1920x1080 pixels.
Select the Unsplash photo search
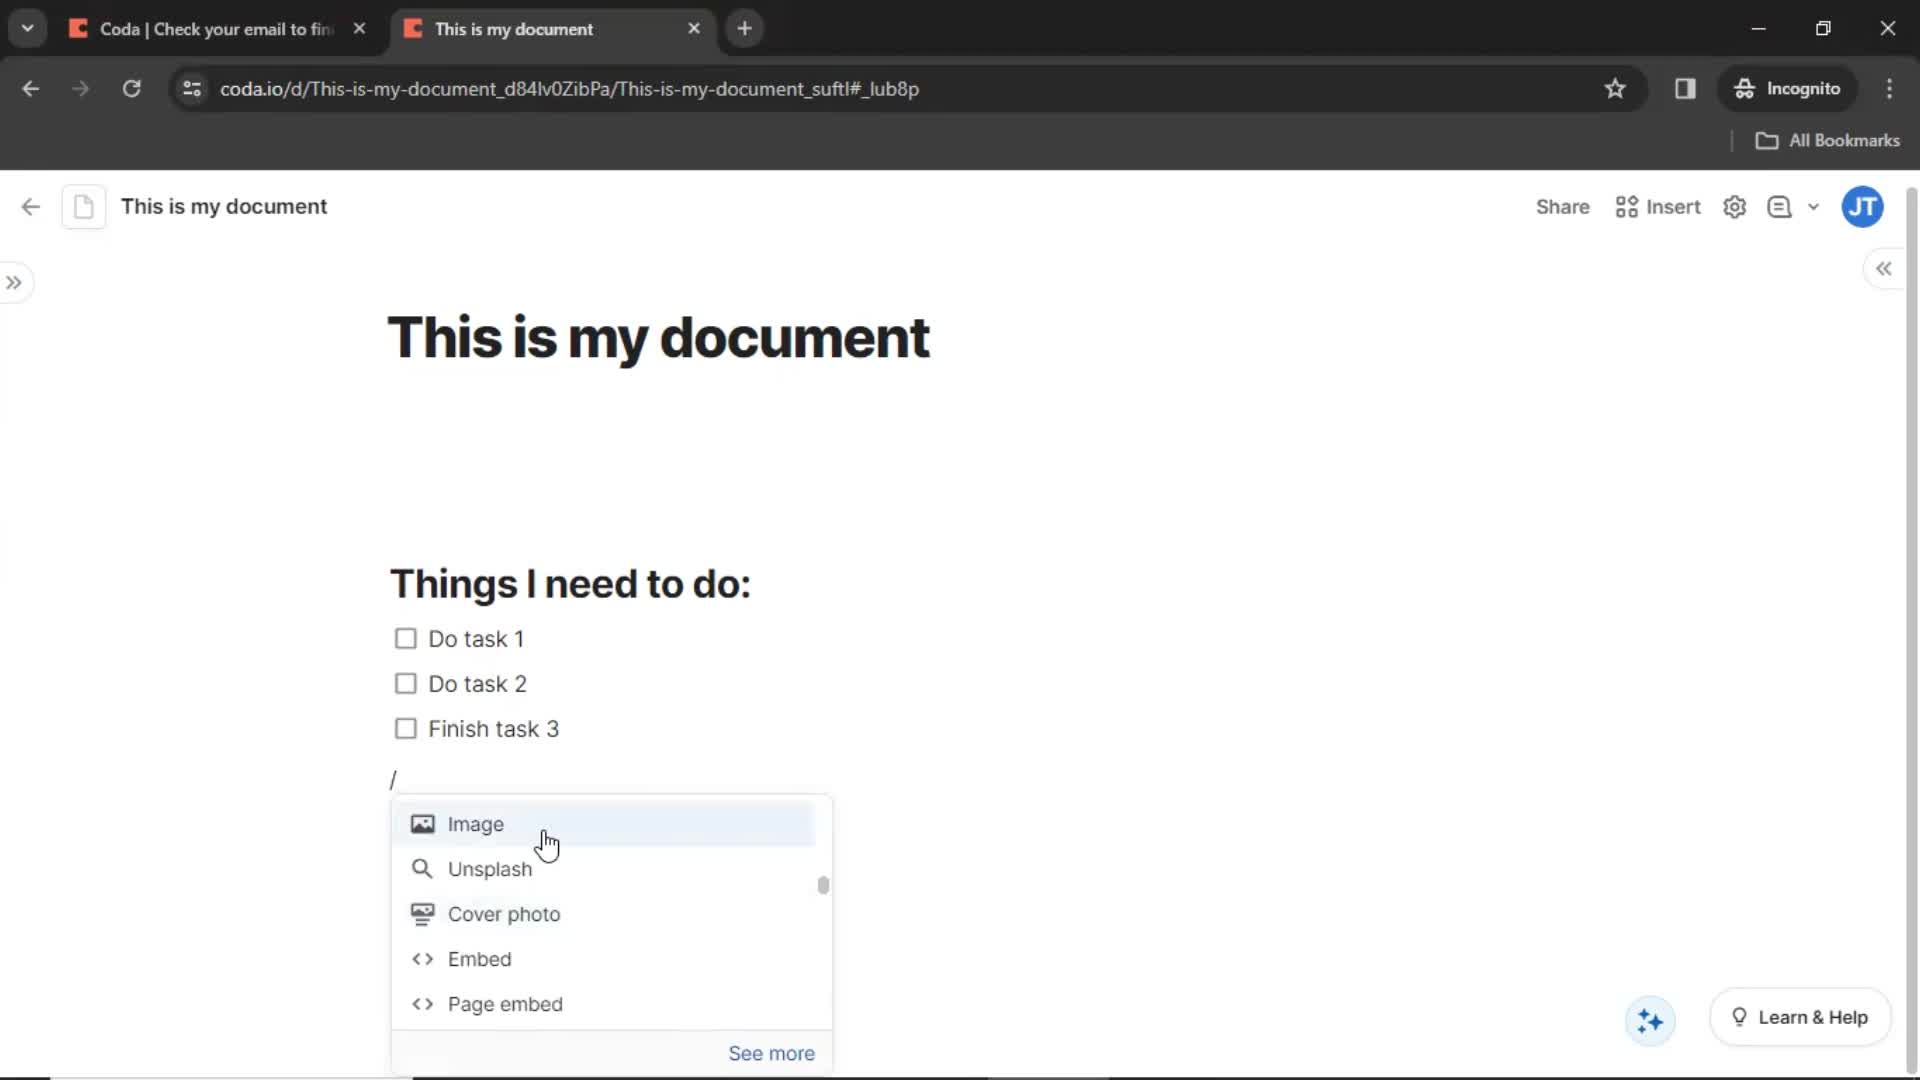[x=491, y=868]
